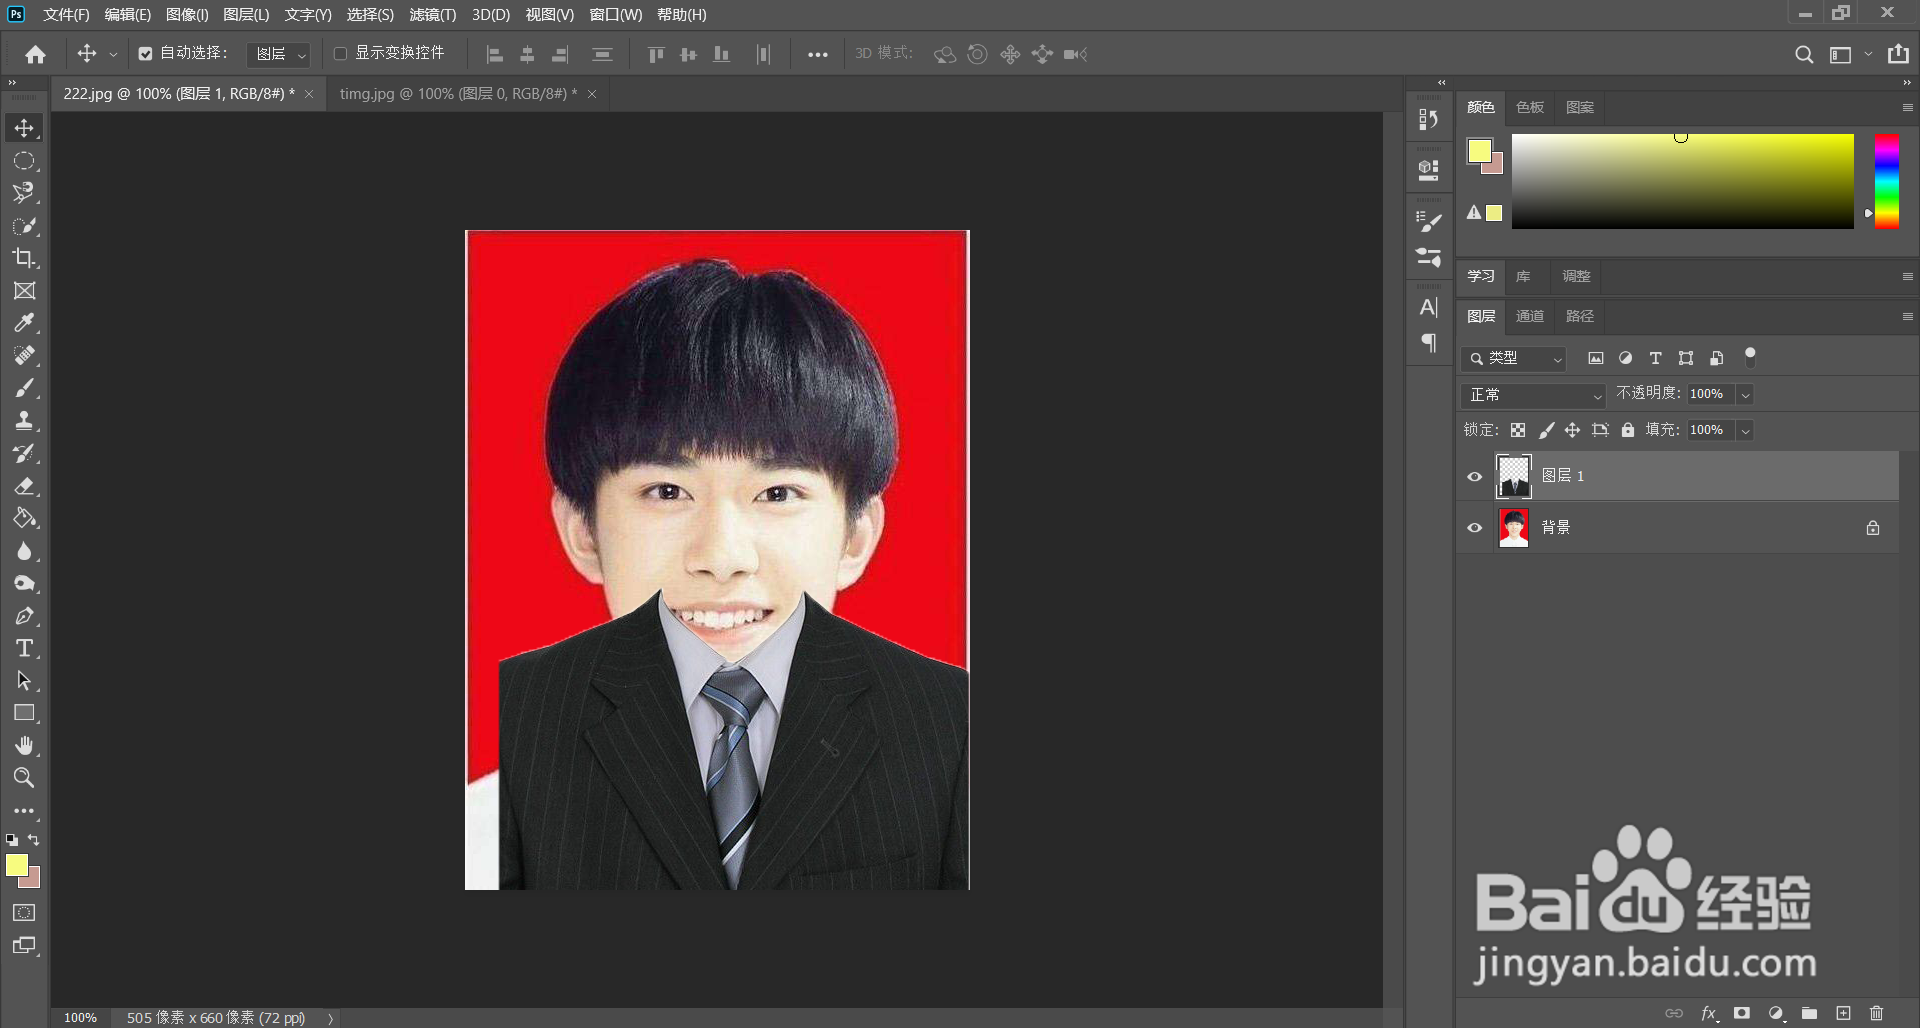The height and width of the screenshot is (1028, 1920).
Task: Select the Hand tool
Action: tap(24, 745)
